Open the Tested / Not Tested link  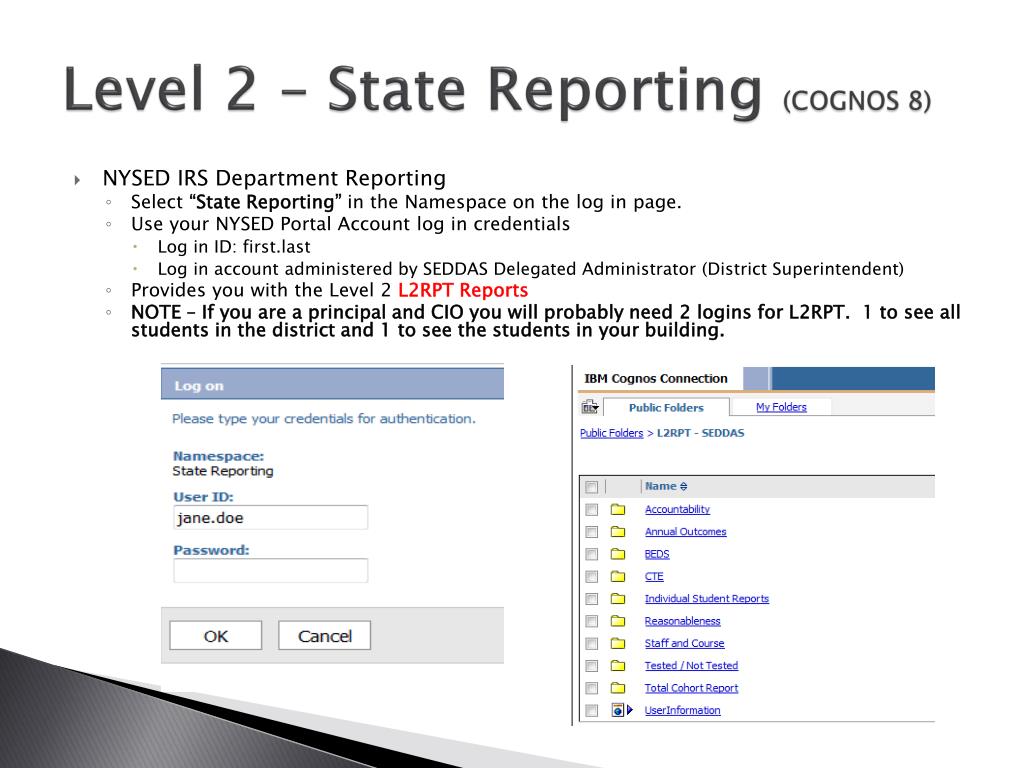coord(692,665)
